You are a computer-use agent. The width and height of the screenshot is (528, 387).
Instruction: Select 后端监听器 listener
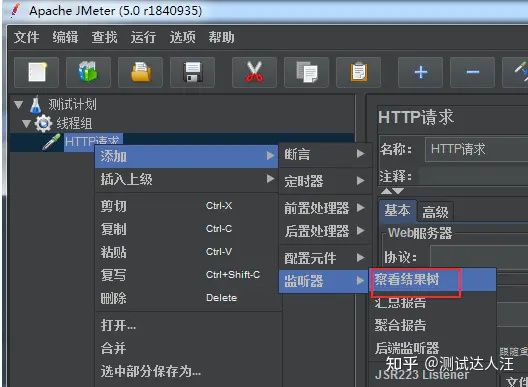coord(433,348)
